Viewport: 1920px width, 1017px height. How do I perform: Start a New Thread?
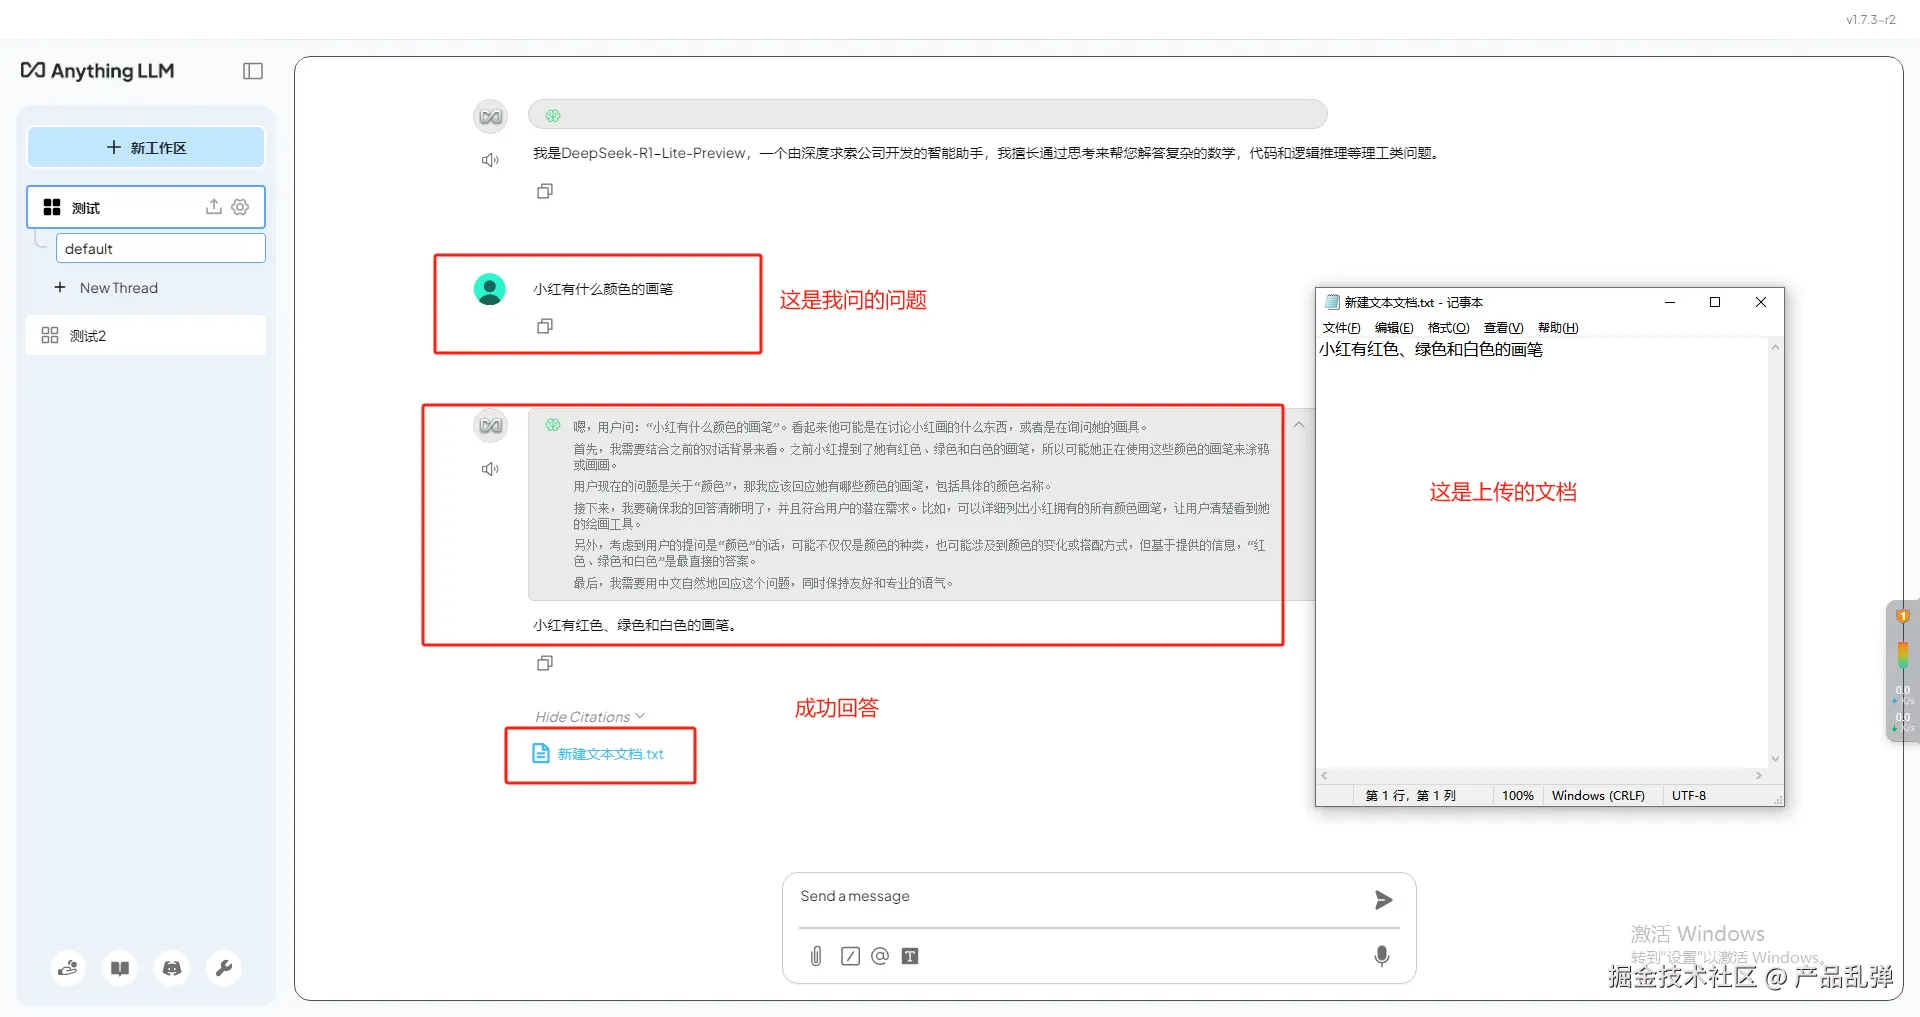coord(106,288)
